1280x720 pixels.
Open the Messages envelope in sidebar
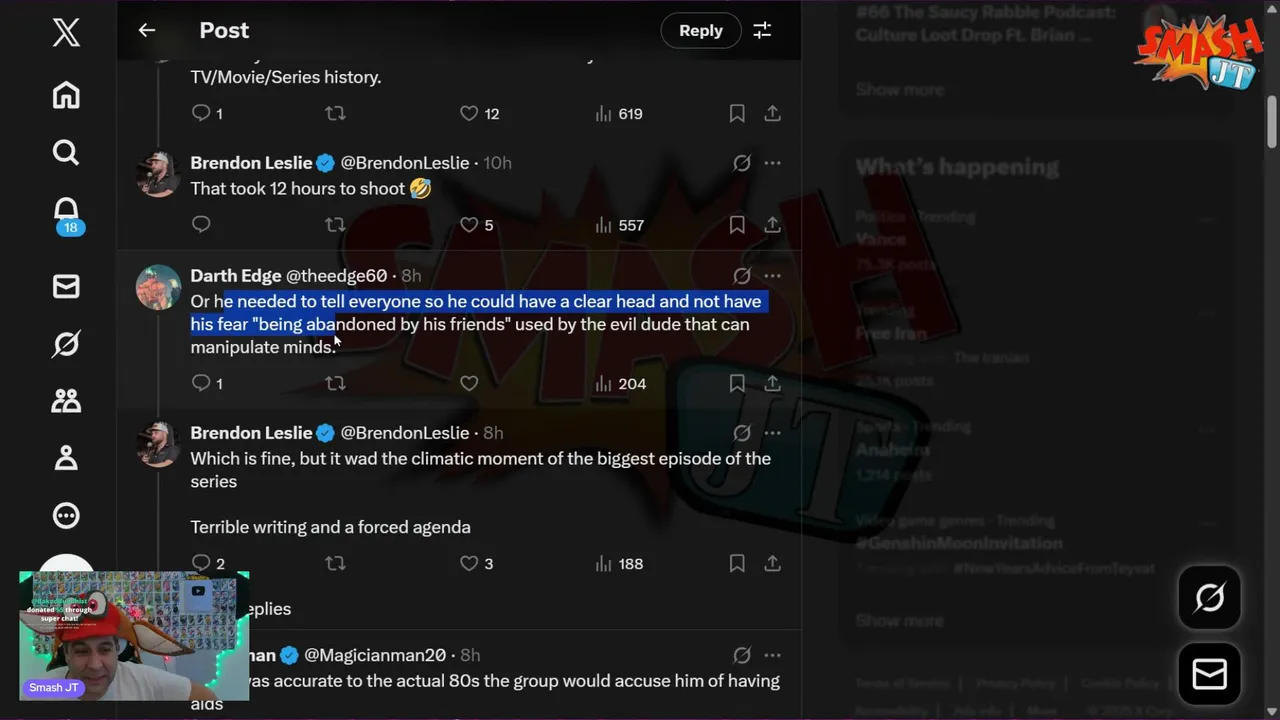[66, 287]
